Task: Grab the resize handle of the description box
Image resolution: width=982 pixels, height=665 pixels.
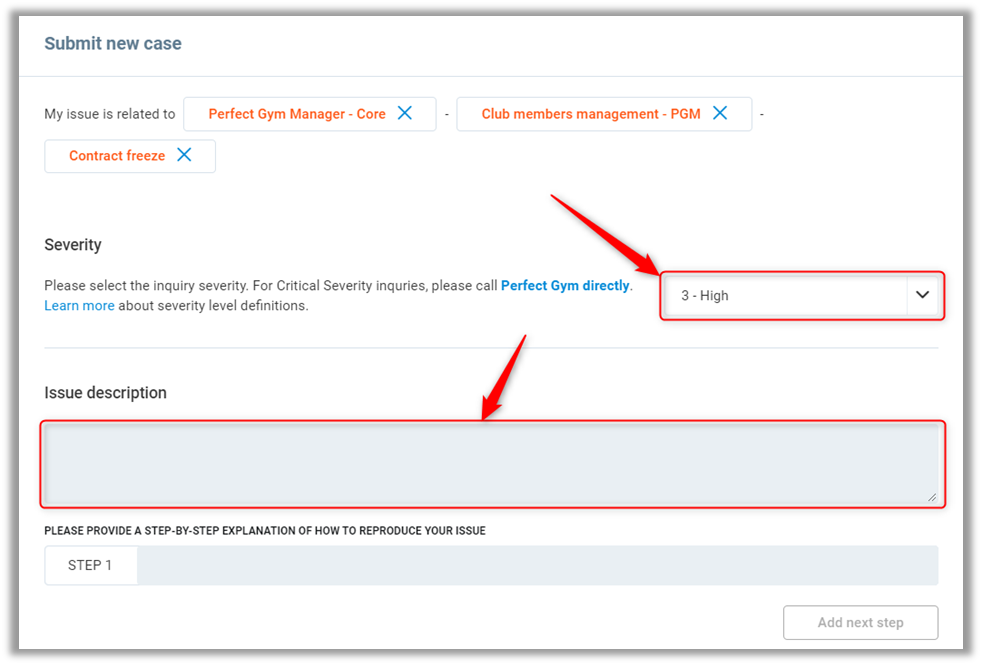Action: (931, 497)
